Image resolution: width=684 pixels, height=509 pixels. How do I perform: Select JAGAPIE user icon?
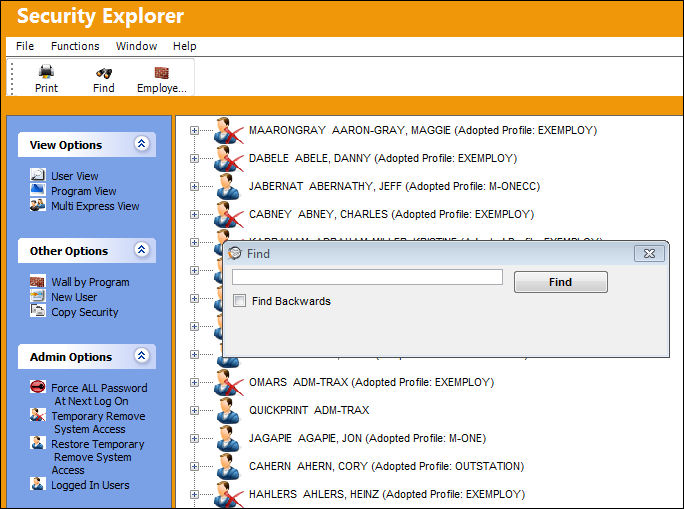[228, 438]
